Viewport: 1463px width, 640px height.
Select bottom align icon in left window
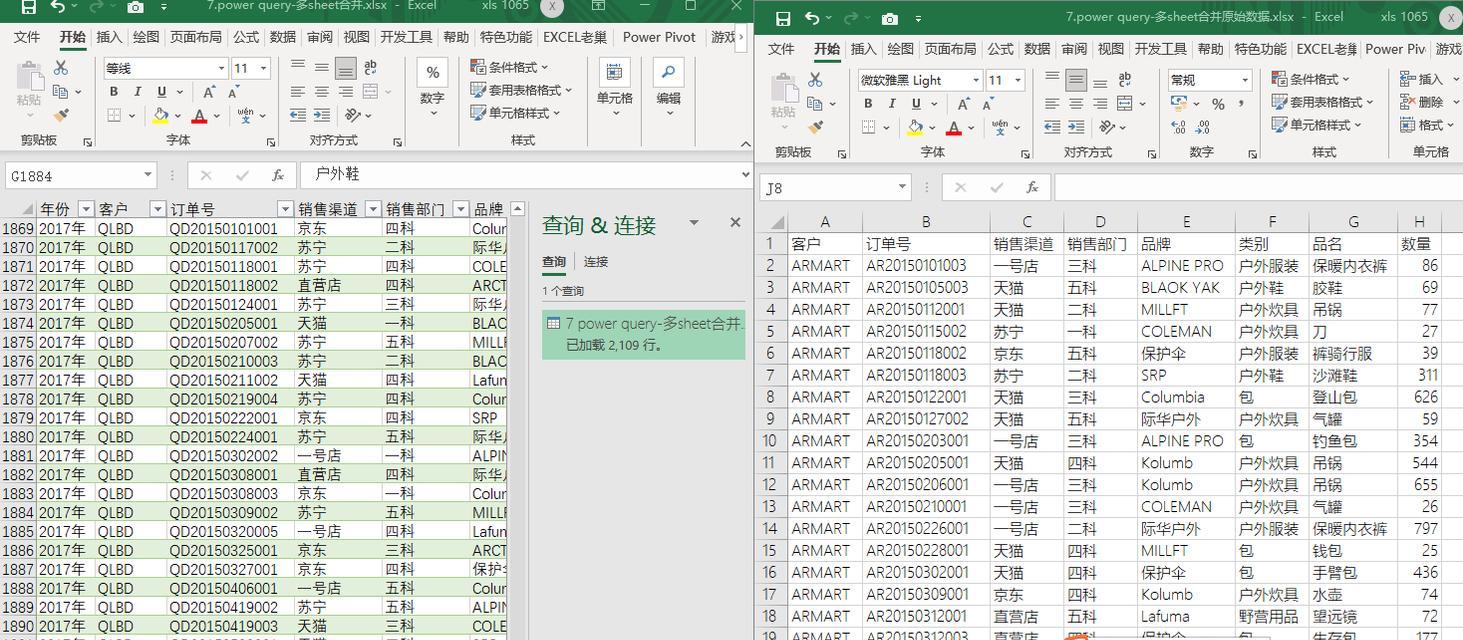pos(345,68)
